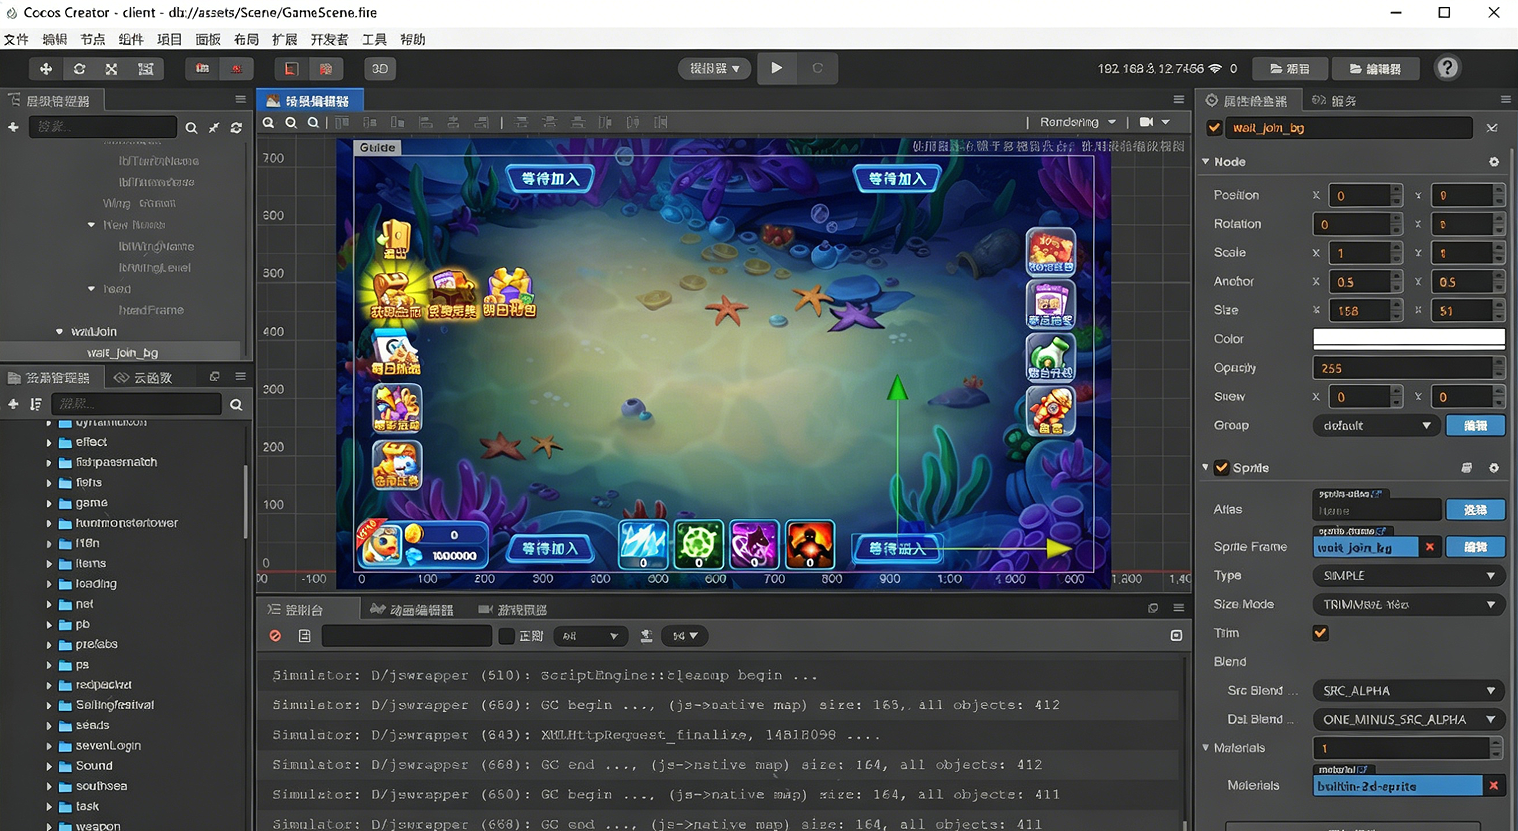This screenshot has height=831, width=1518.
Task: Click the 3D view mode button
Action: coord(380,69)
